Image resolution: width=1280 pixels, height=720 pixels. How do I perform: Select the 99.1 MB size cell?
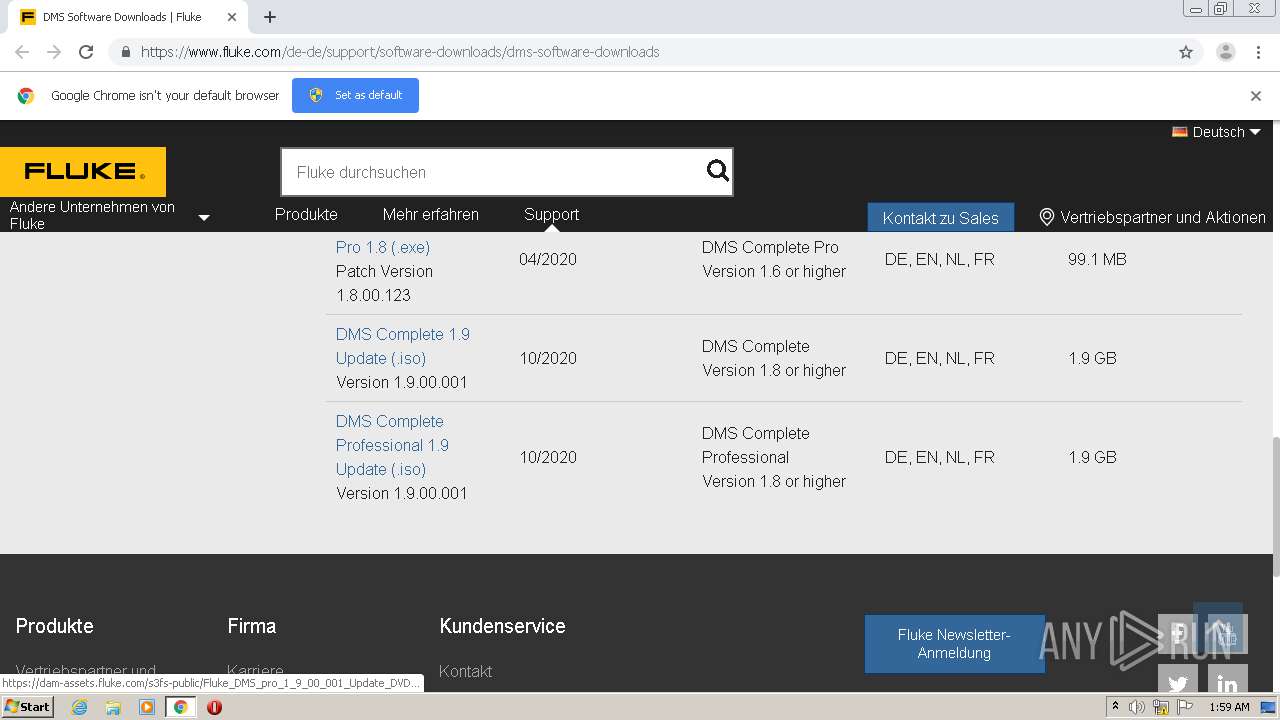coord(1097,259)
